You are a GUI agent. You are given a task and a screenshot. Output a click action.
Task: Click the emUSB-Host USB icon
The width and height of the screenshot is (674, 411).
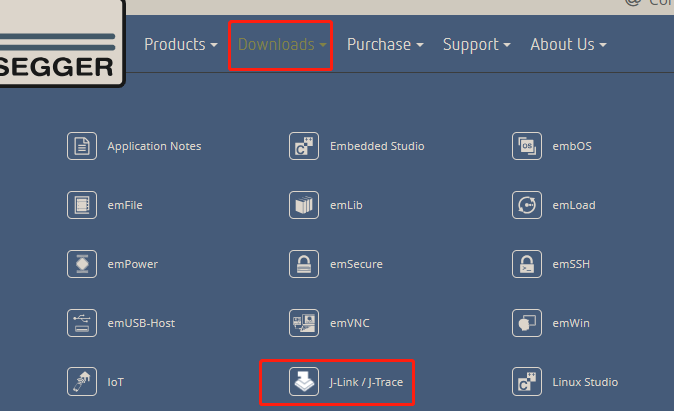point(82,323)
